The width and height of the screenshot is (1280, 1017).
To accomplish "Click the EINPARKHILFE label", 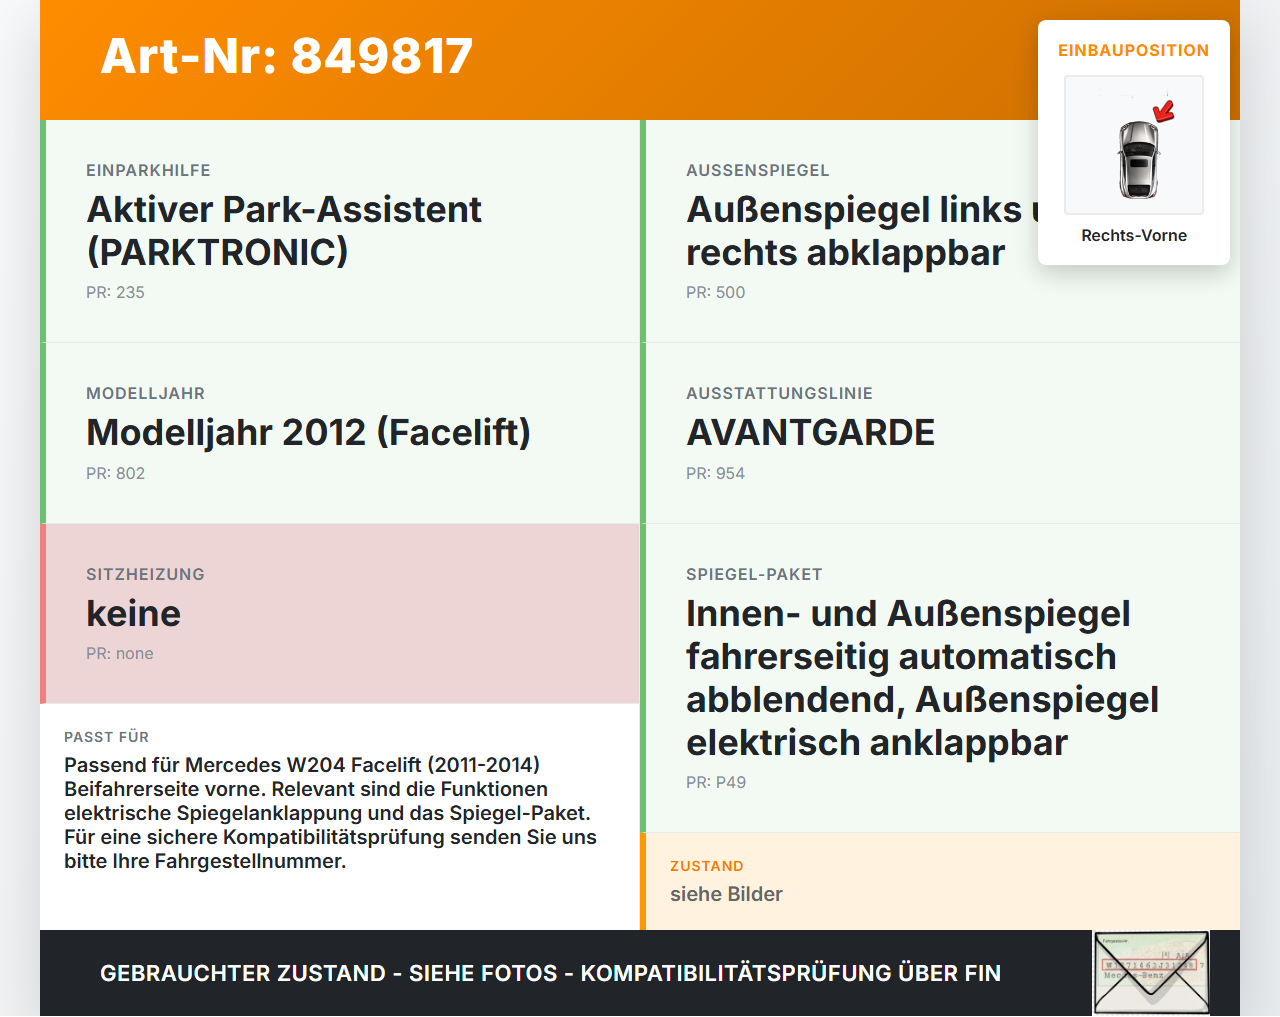I will [x=148, y=171].
